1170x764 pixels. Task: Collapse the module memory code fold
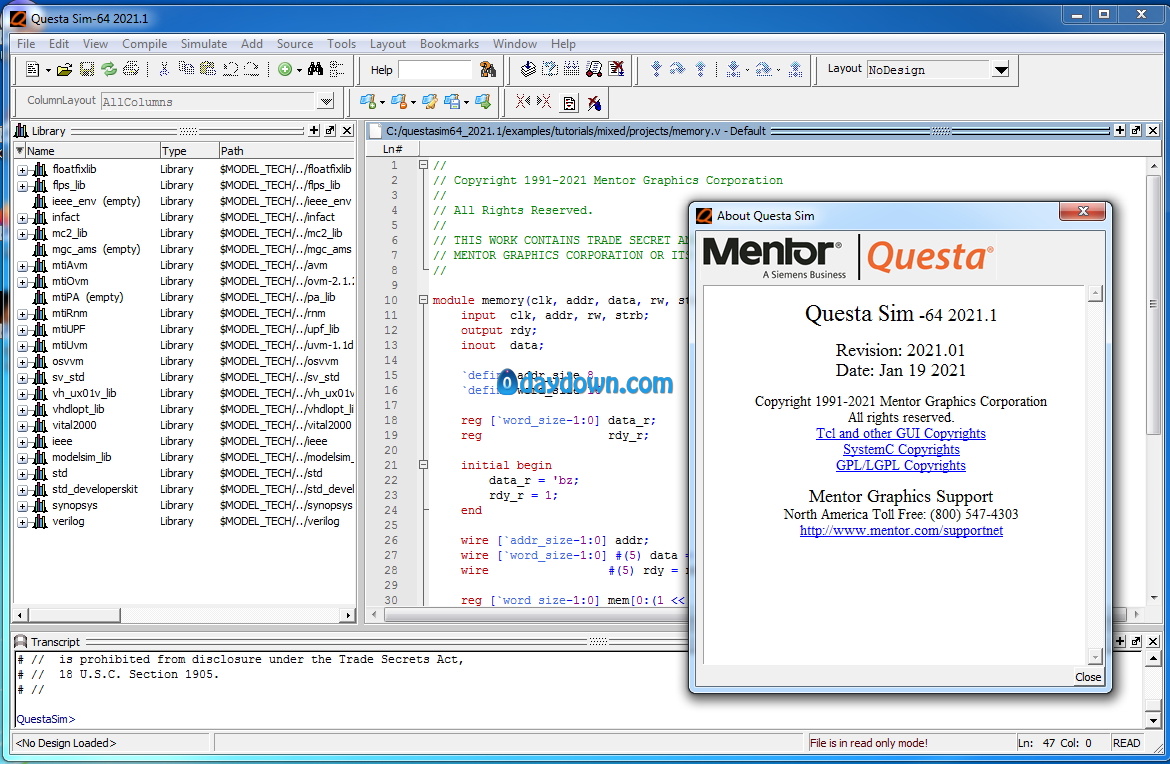pyautogui.click(x=423, y=300)
